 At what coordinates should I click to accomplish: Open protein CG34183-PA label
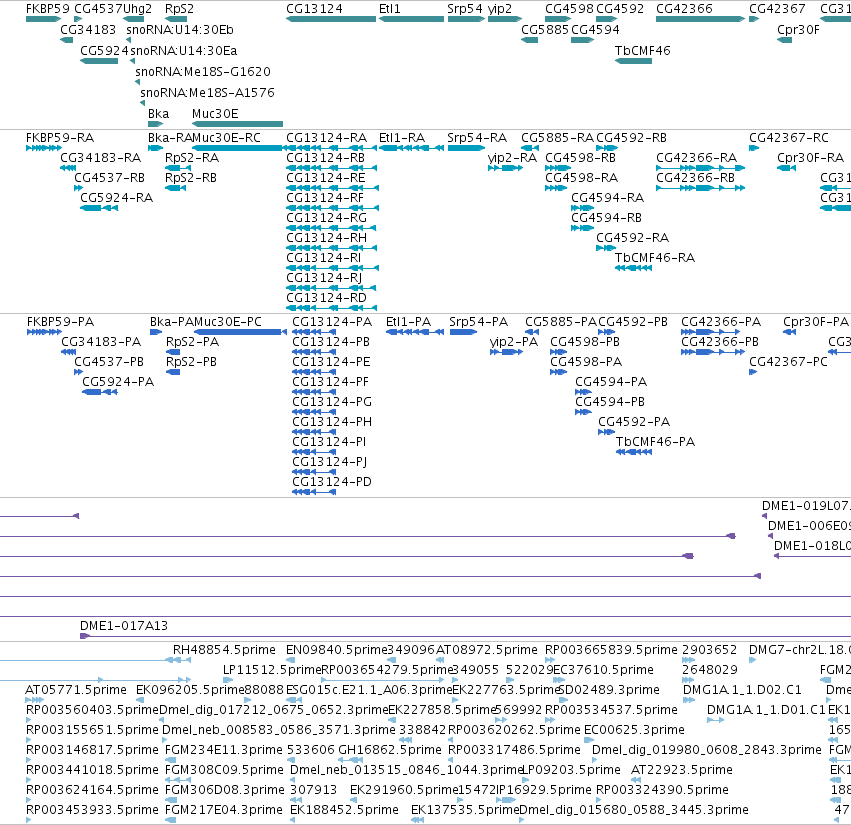click(101, 341)
